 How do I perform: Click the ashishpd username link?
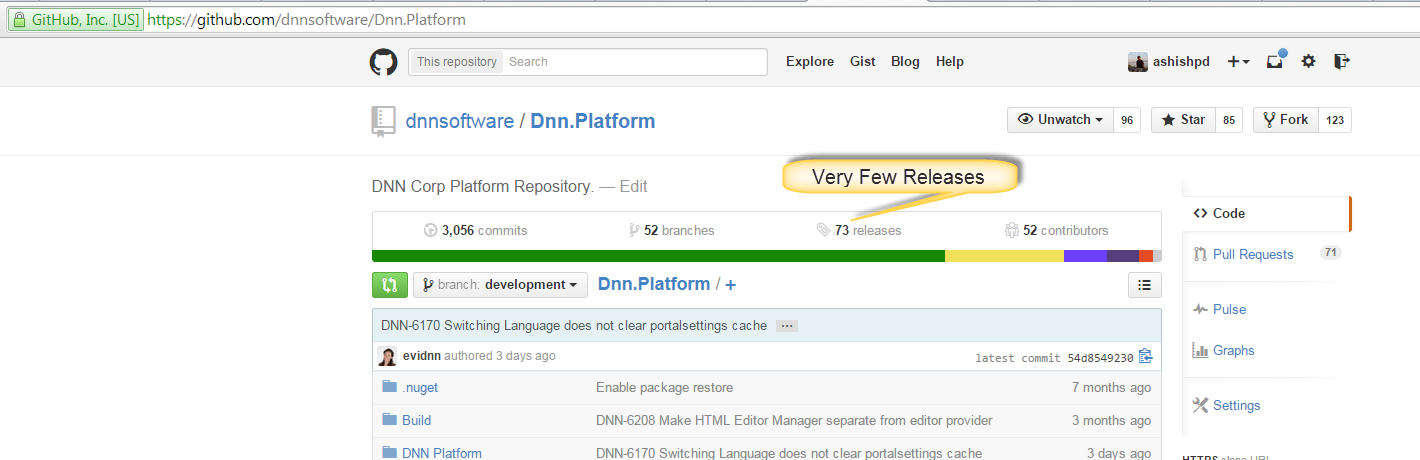click(x=1181, y=62)
